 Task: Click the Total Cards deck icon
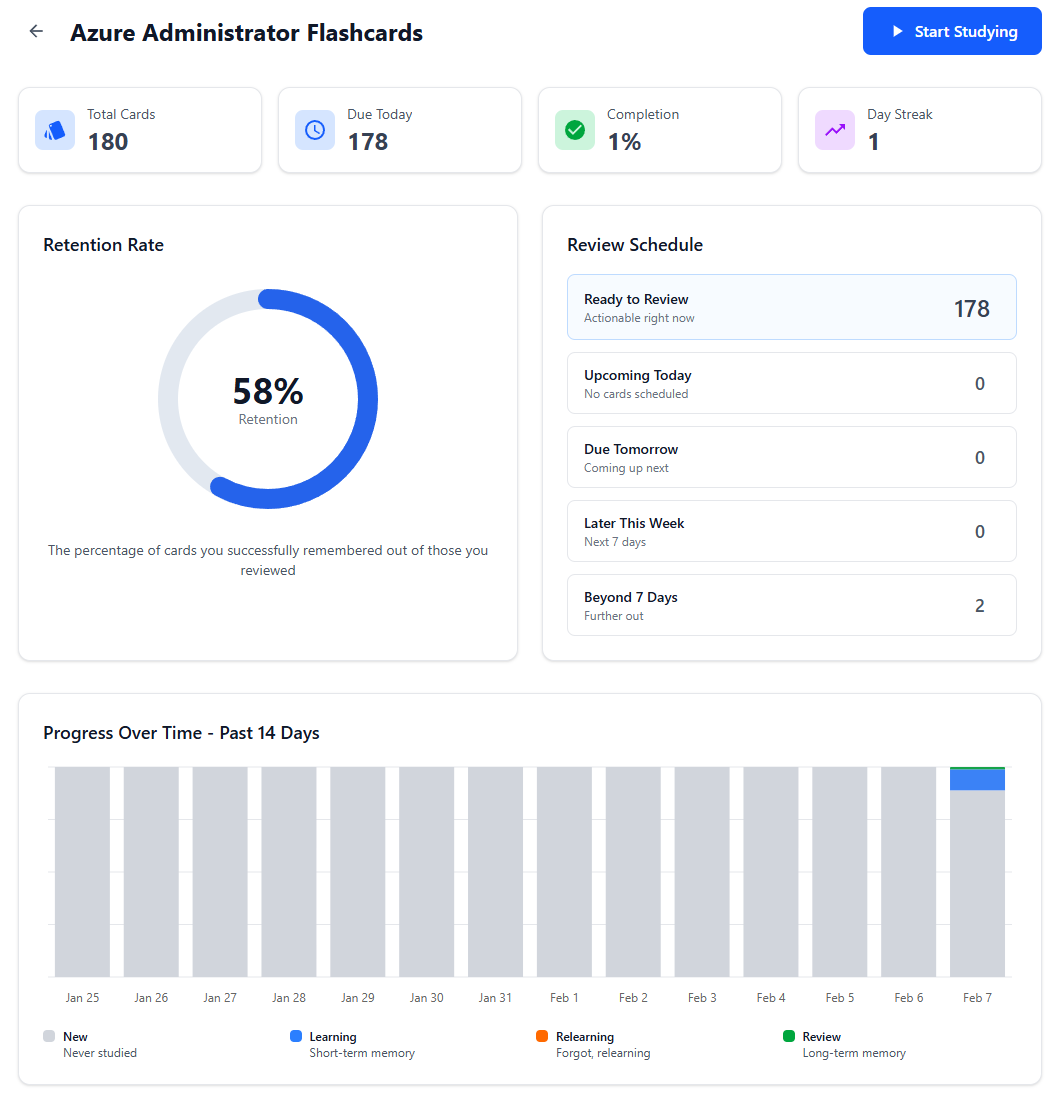[55, 130]
